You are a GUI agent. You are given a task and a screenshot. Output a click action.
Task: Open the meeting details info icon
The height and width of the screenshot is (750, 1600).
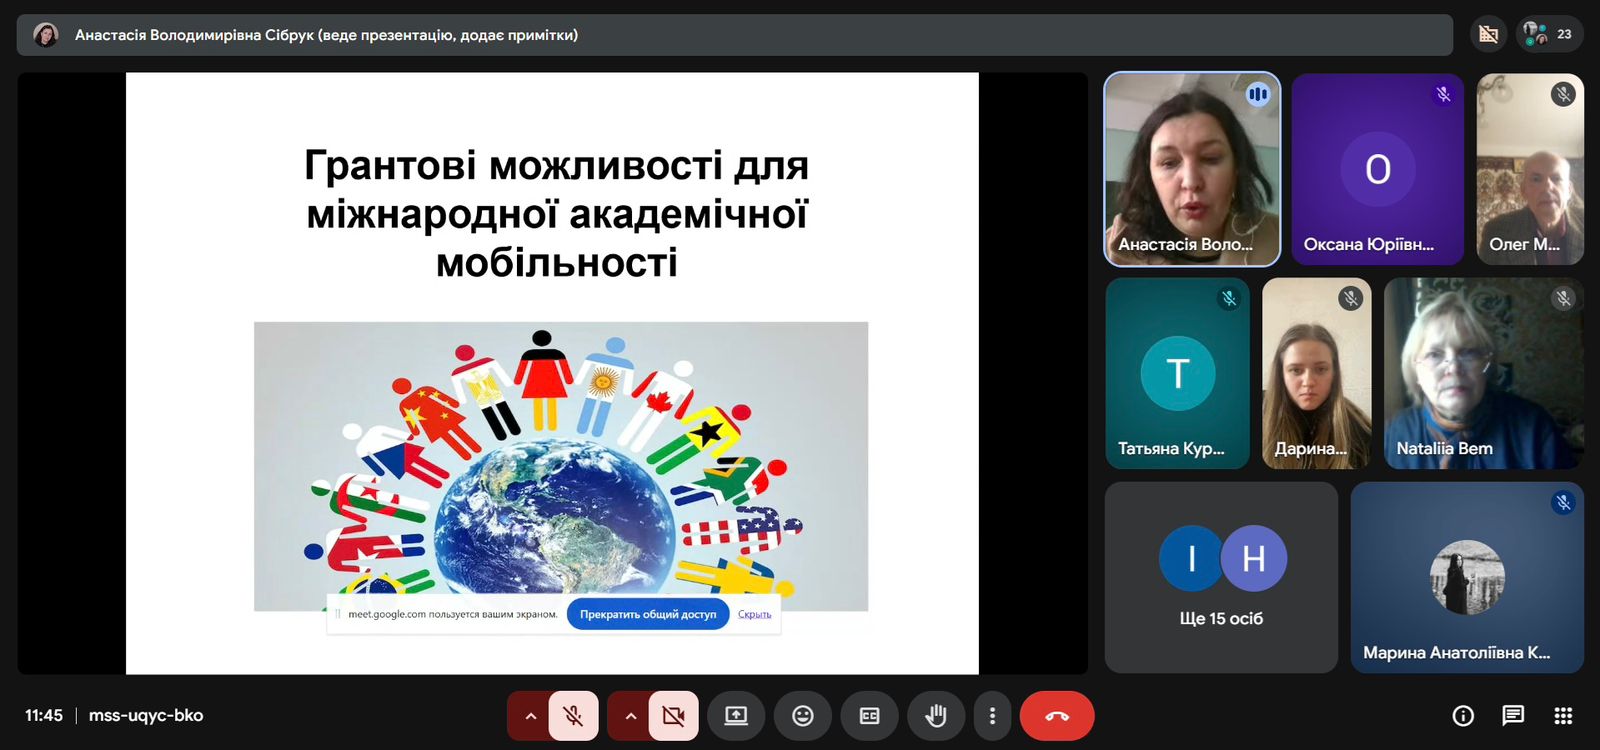tap(1463, 716)
